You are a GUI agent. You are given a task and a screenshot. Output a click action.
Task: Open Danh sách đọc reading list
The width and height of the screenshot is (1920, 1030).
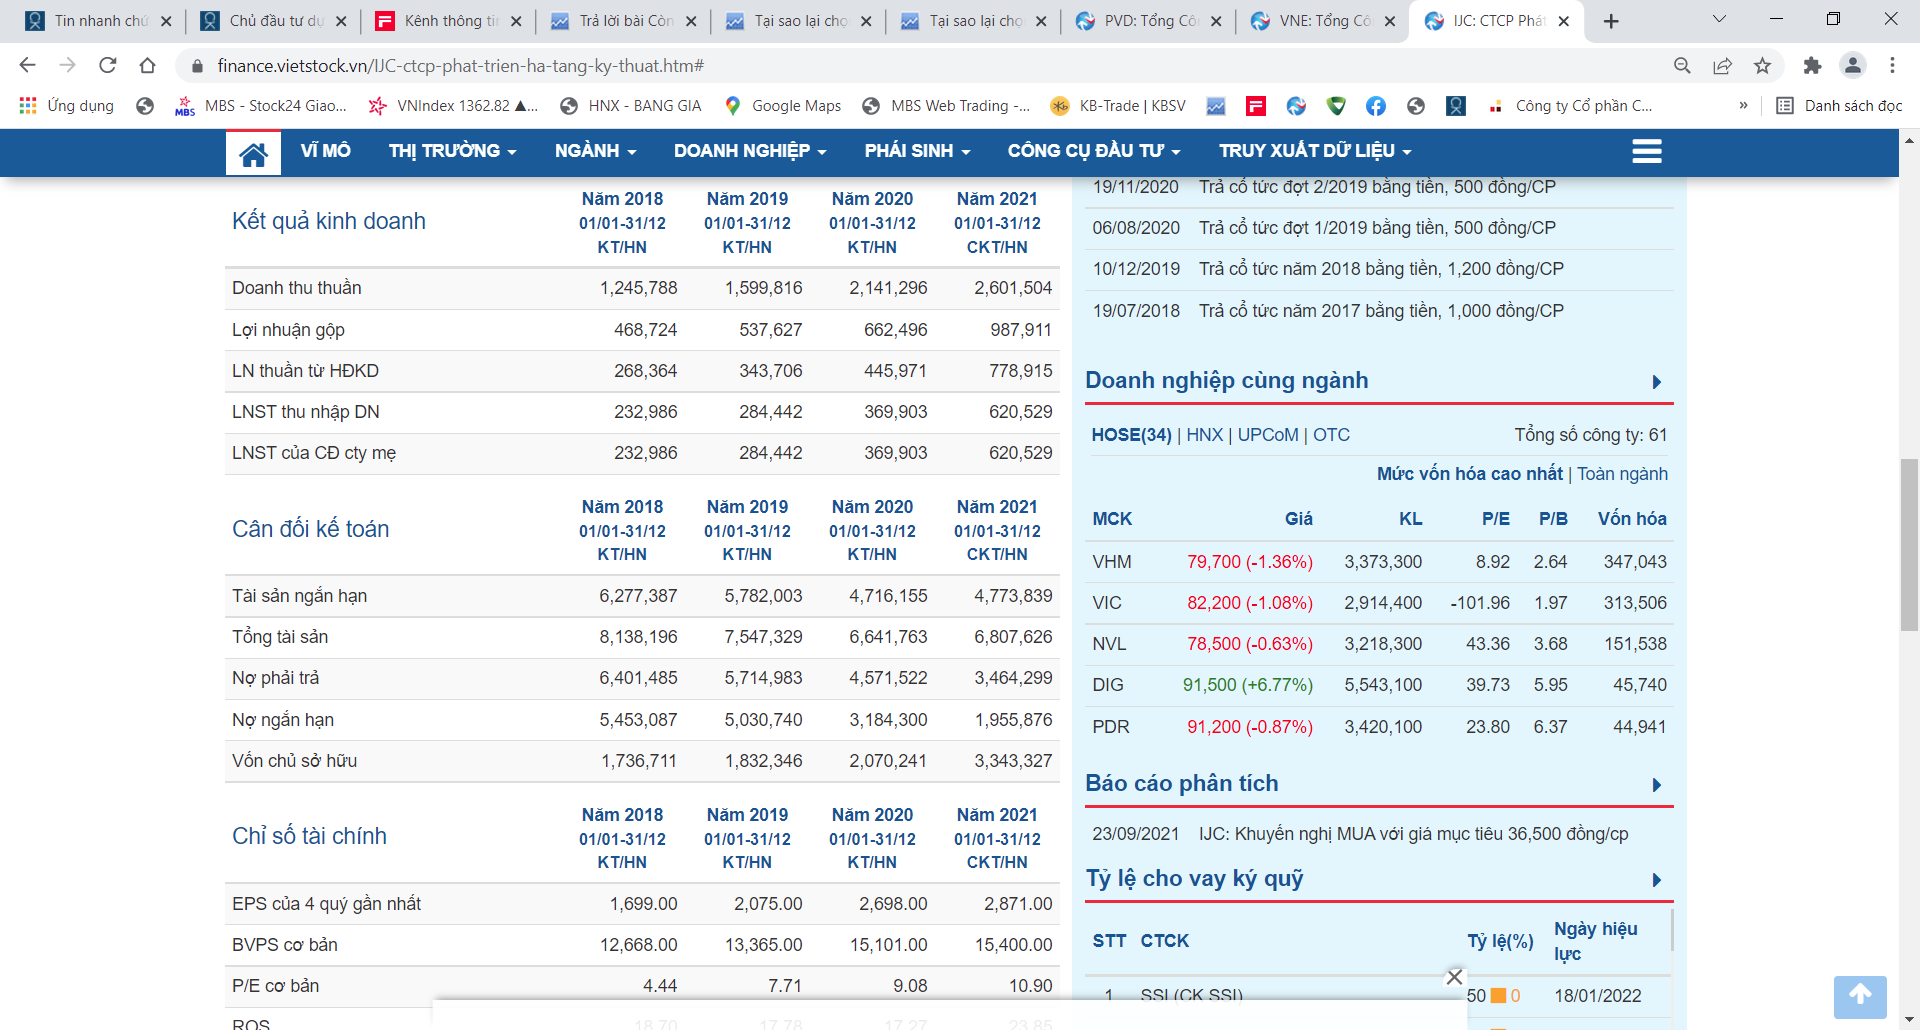[1838, 106]
